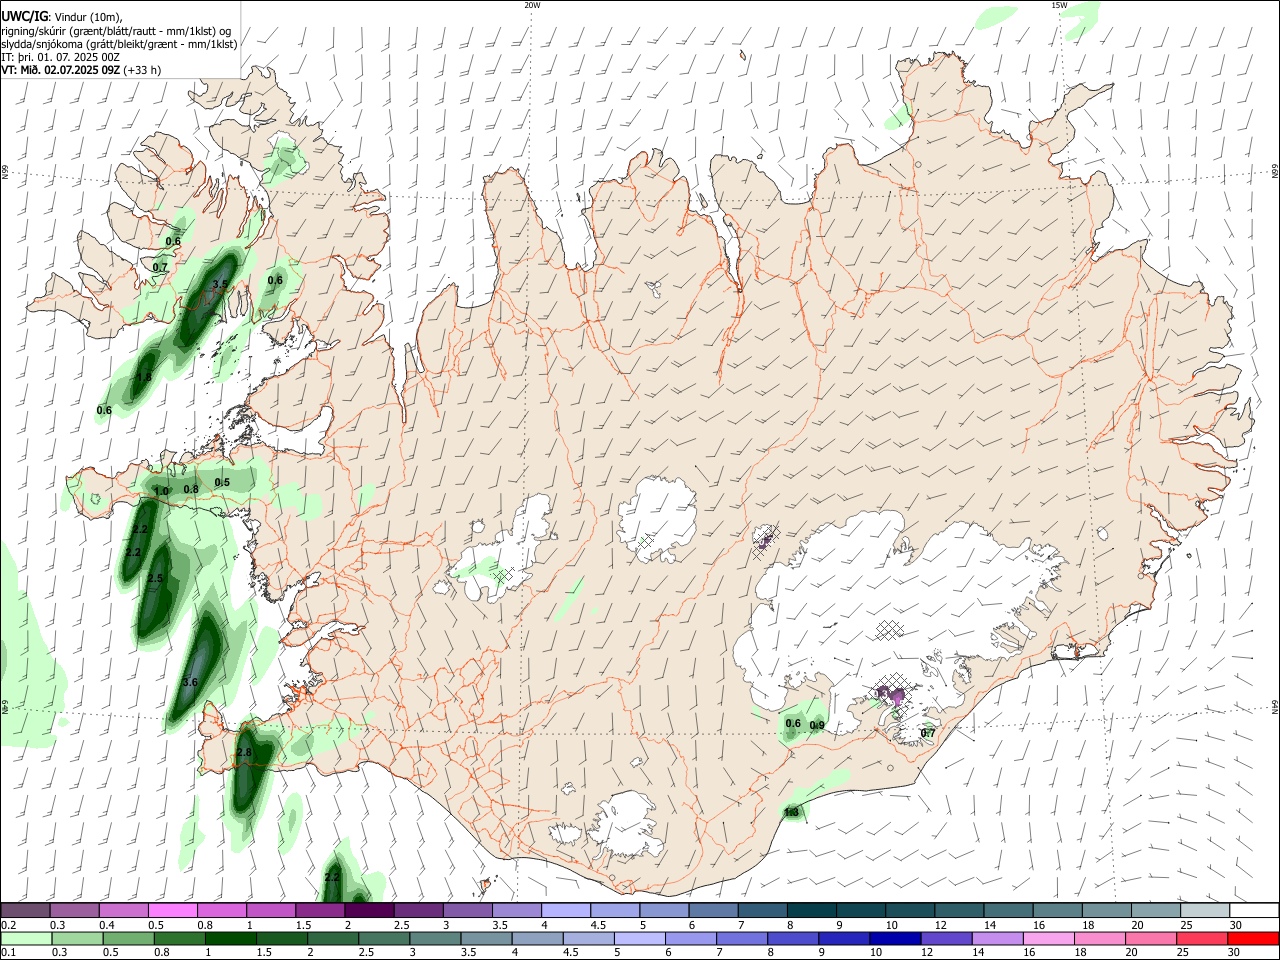Image resolution: width=1280 pixels, height=960 pixels.
Task: Click the 15W longitude label at the top
Action: click(x=1060, y=5)
